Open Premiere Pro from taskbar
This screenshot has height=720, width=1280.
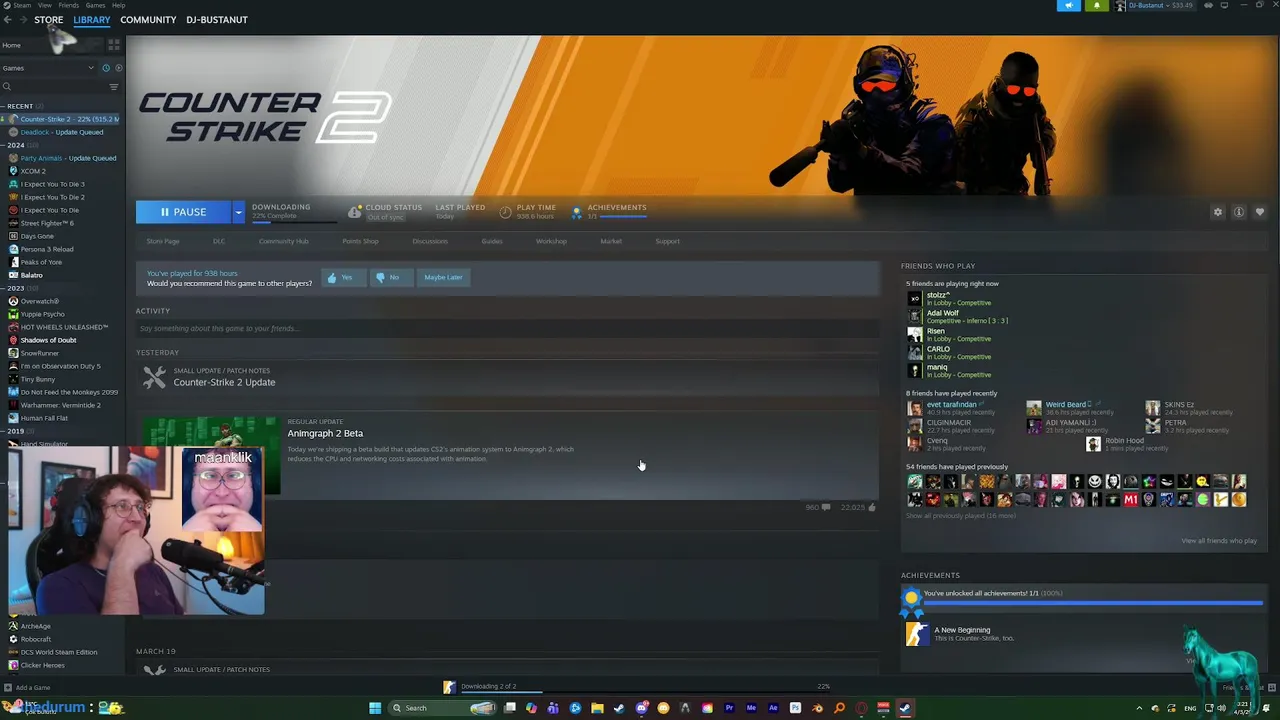pos(729,708)
